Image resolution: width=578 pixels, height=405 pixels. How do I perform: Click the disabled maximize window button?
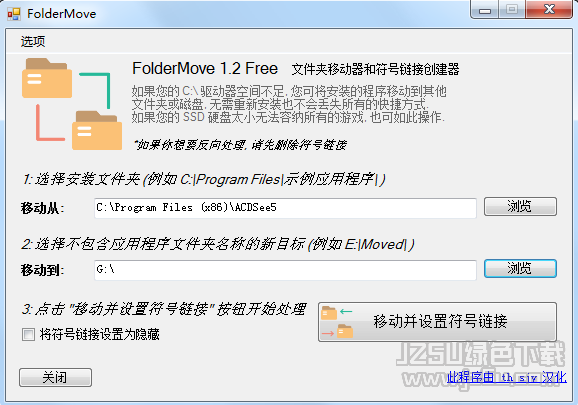[x=512, y=9]
